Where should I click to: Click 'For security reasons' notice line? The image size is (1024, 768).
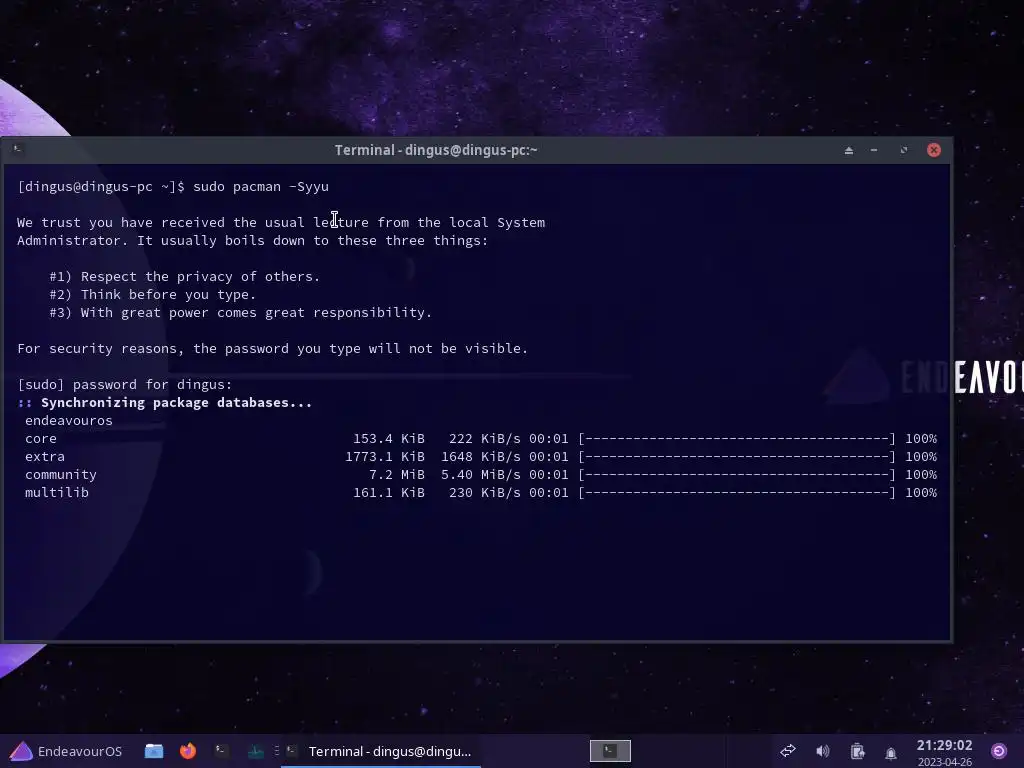(272, 349)
